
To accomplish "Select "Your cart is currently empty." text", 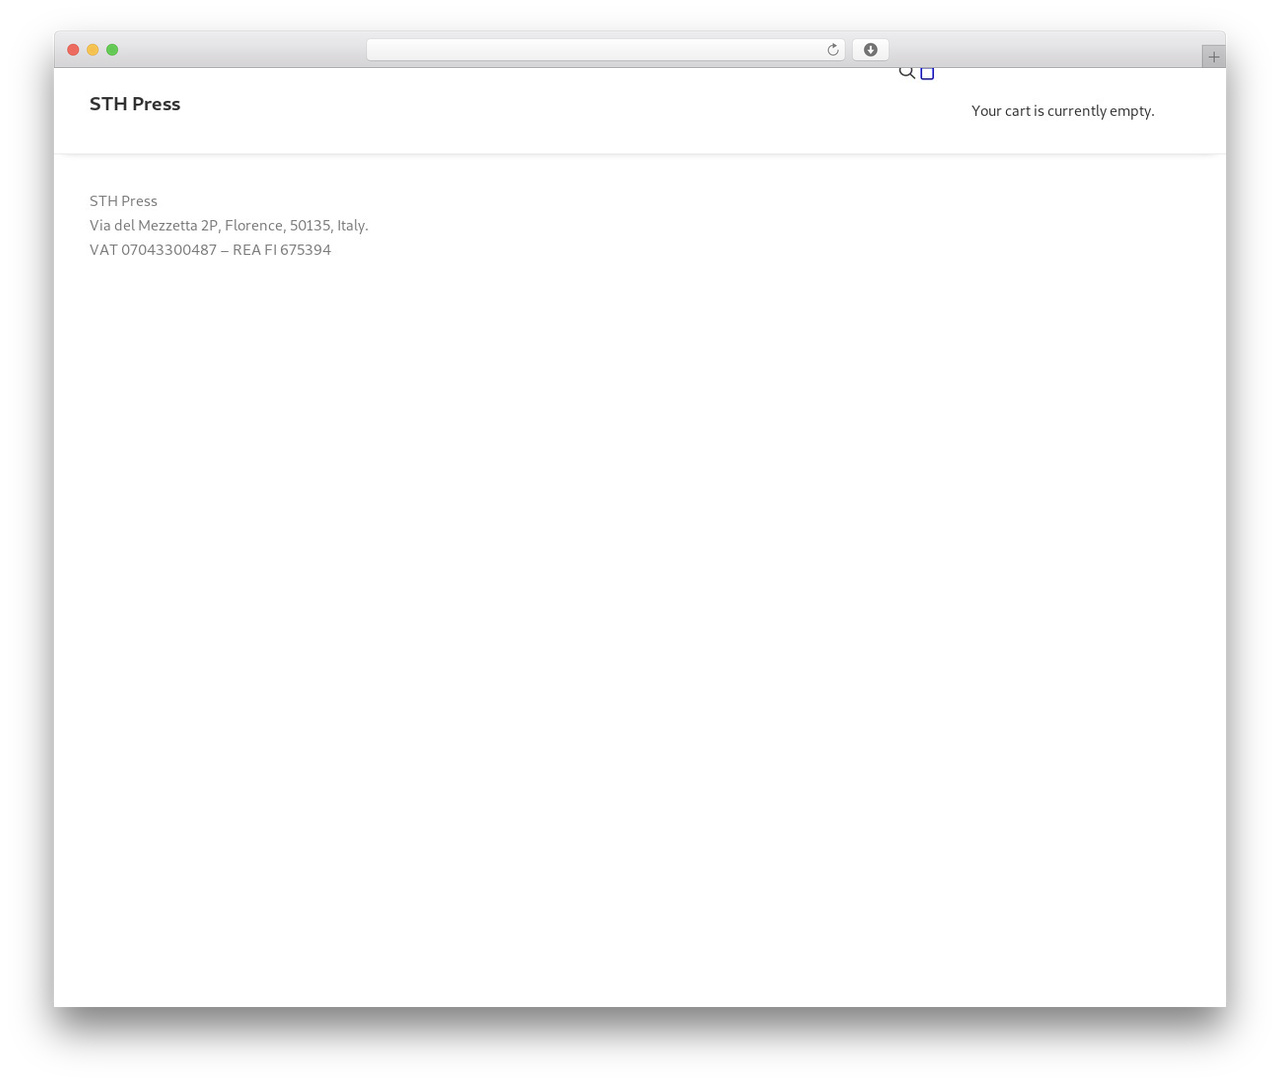I will [x=1063, y=111].
